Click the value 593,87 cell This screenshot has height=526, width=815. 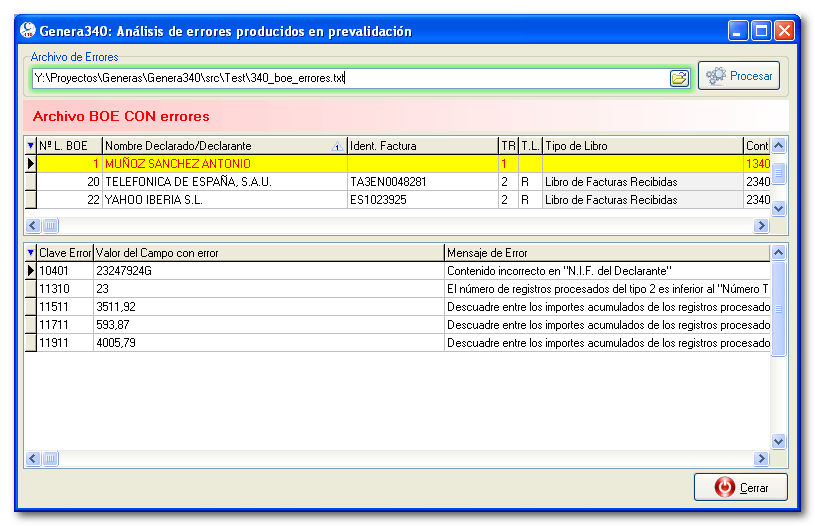(x=269, y=325)
